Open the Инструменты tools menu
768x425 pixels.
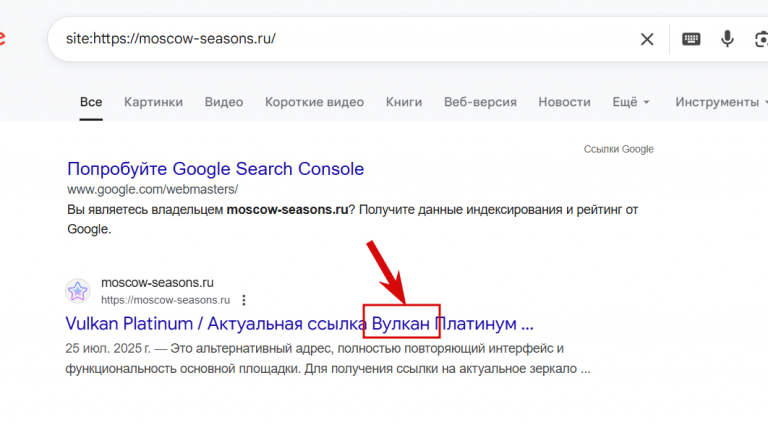click(720, 102)
